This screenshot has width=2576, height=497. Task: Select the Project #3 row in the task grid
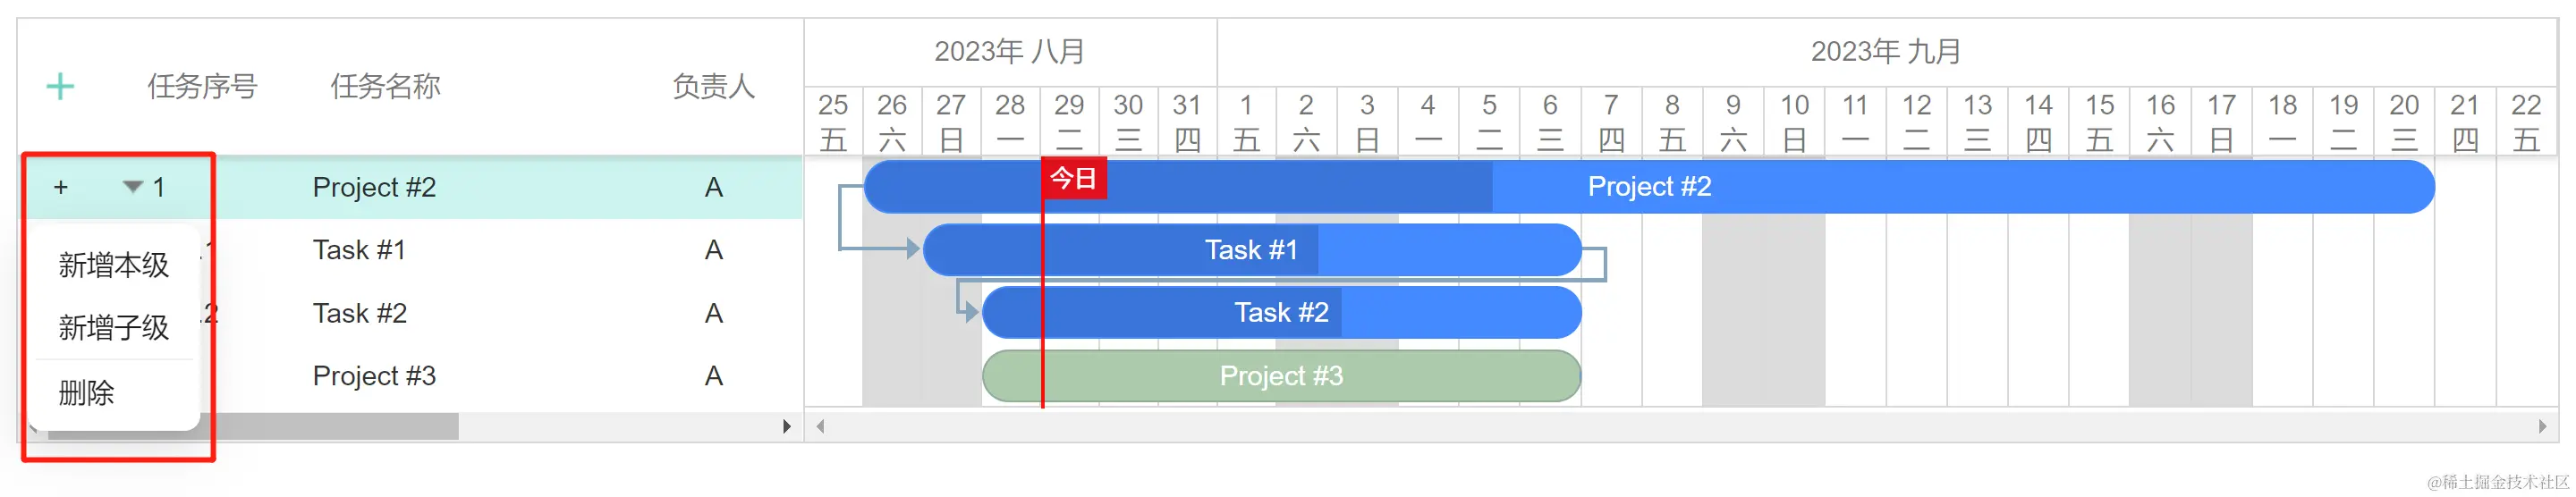pyautogui.click(x=374, y=376)
